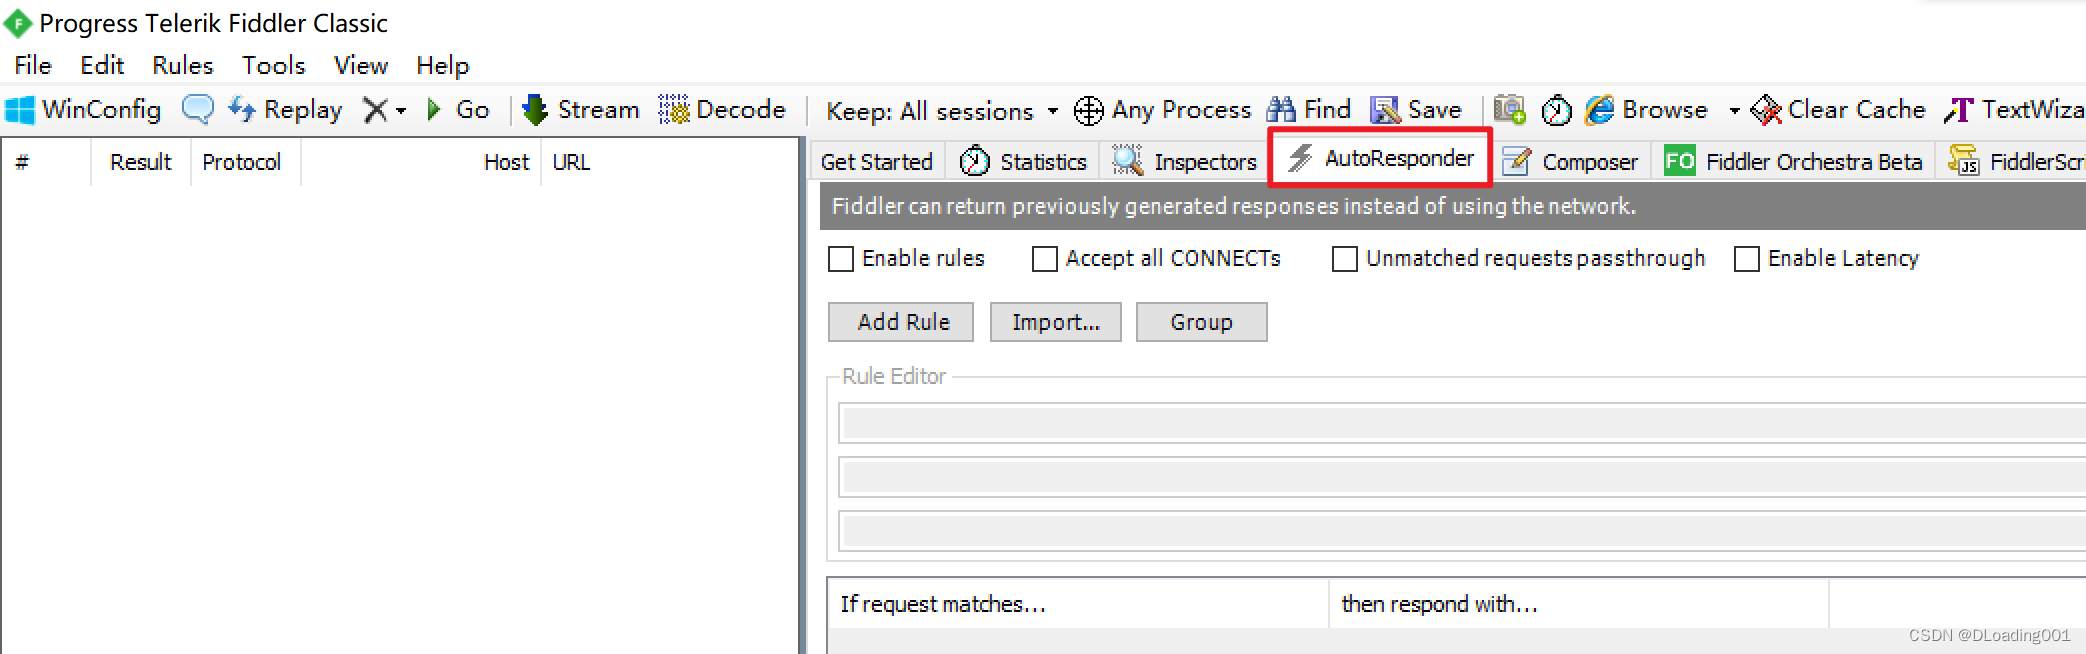The width and height of the screenshot is (2086, 654).
Task: Check Accept all CONNECTs
Action: [1044, 259]
